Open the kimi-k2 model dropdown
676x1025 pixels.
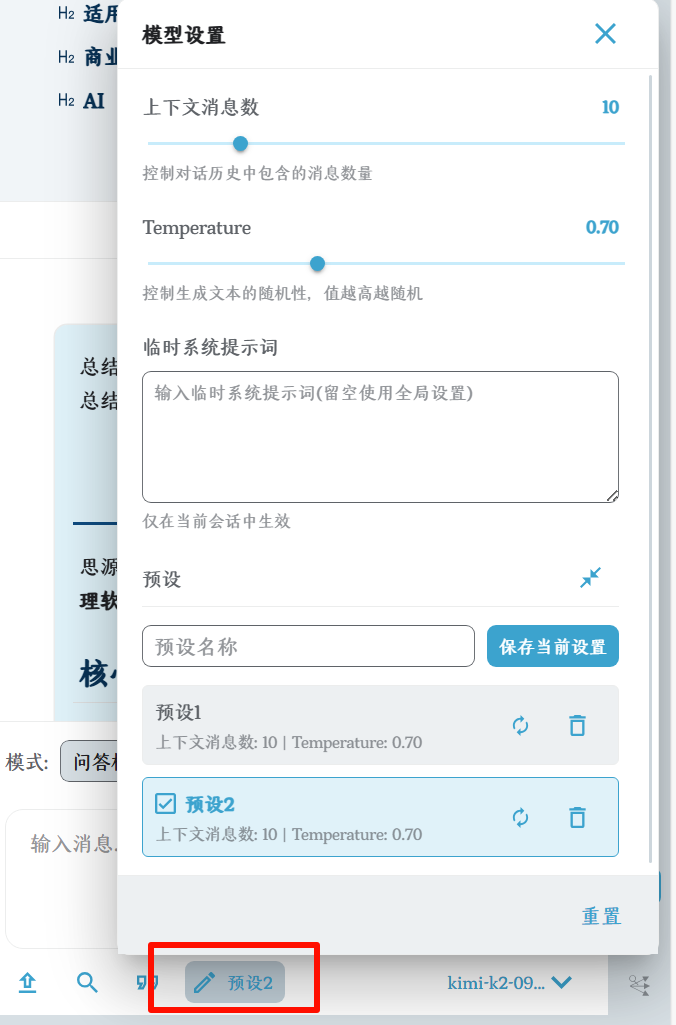tap(510, 983)
